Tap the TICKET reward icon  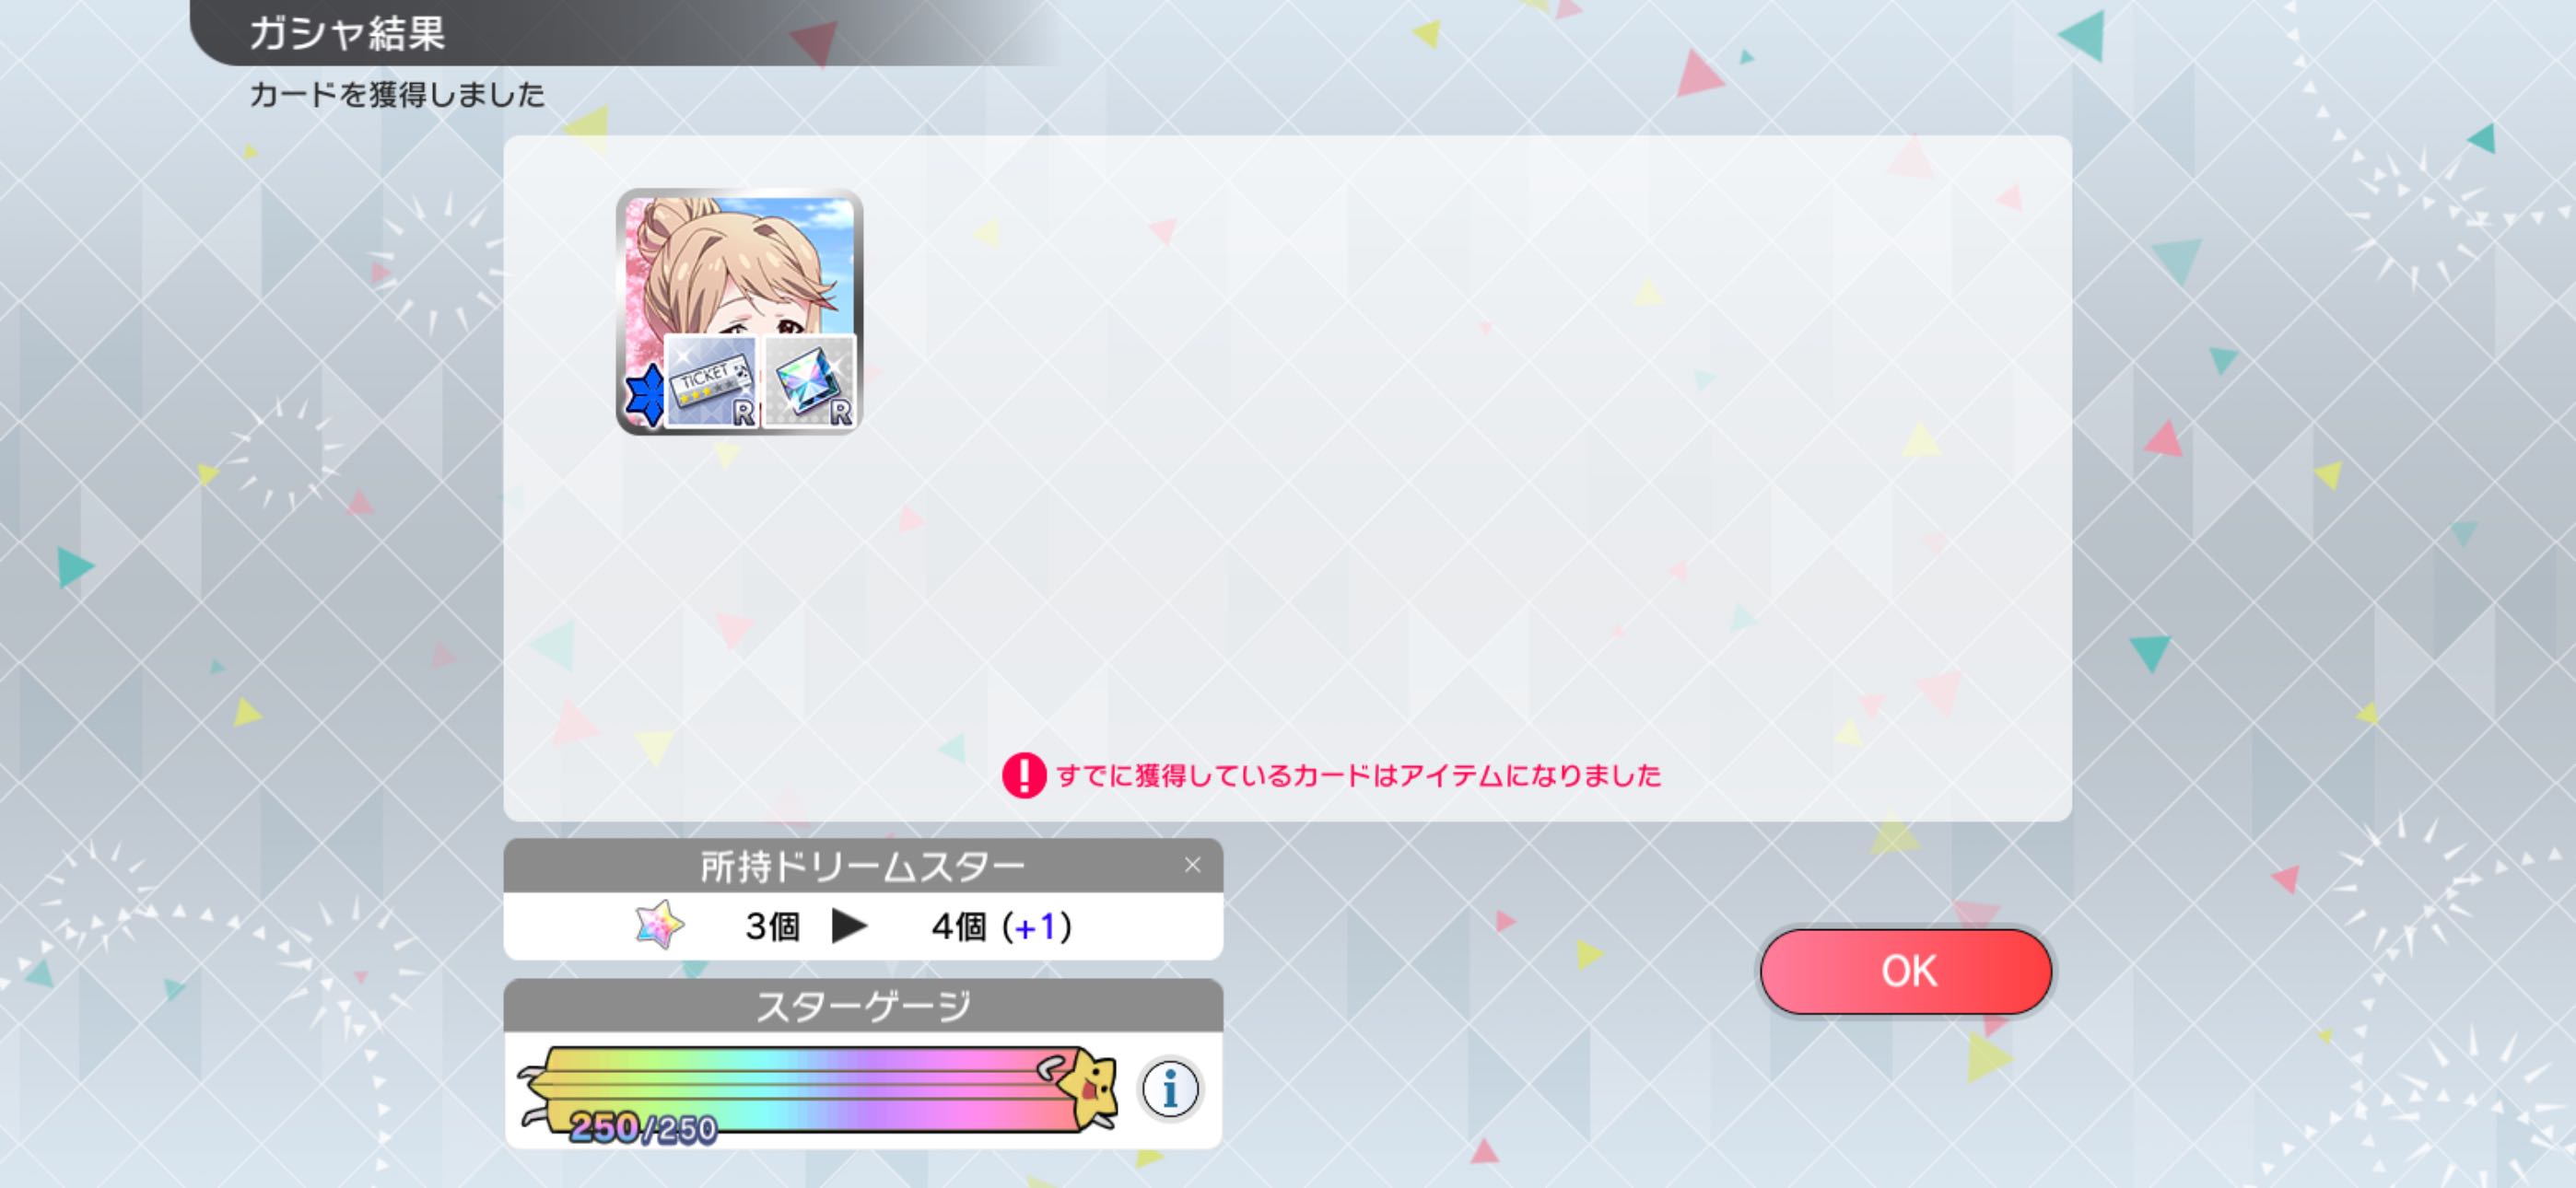pyautogui.click(x=710, y=382)
